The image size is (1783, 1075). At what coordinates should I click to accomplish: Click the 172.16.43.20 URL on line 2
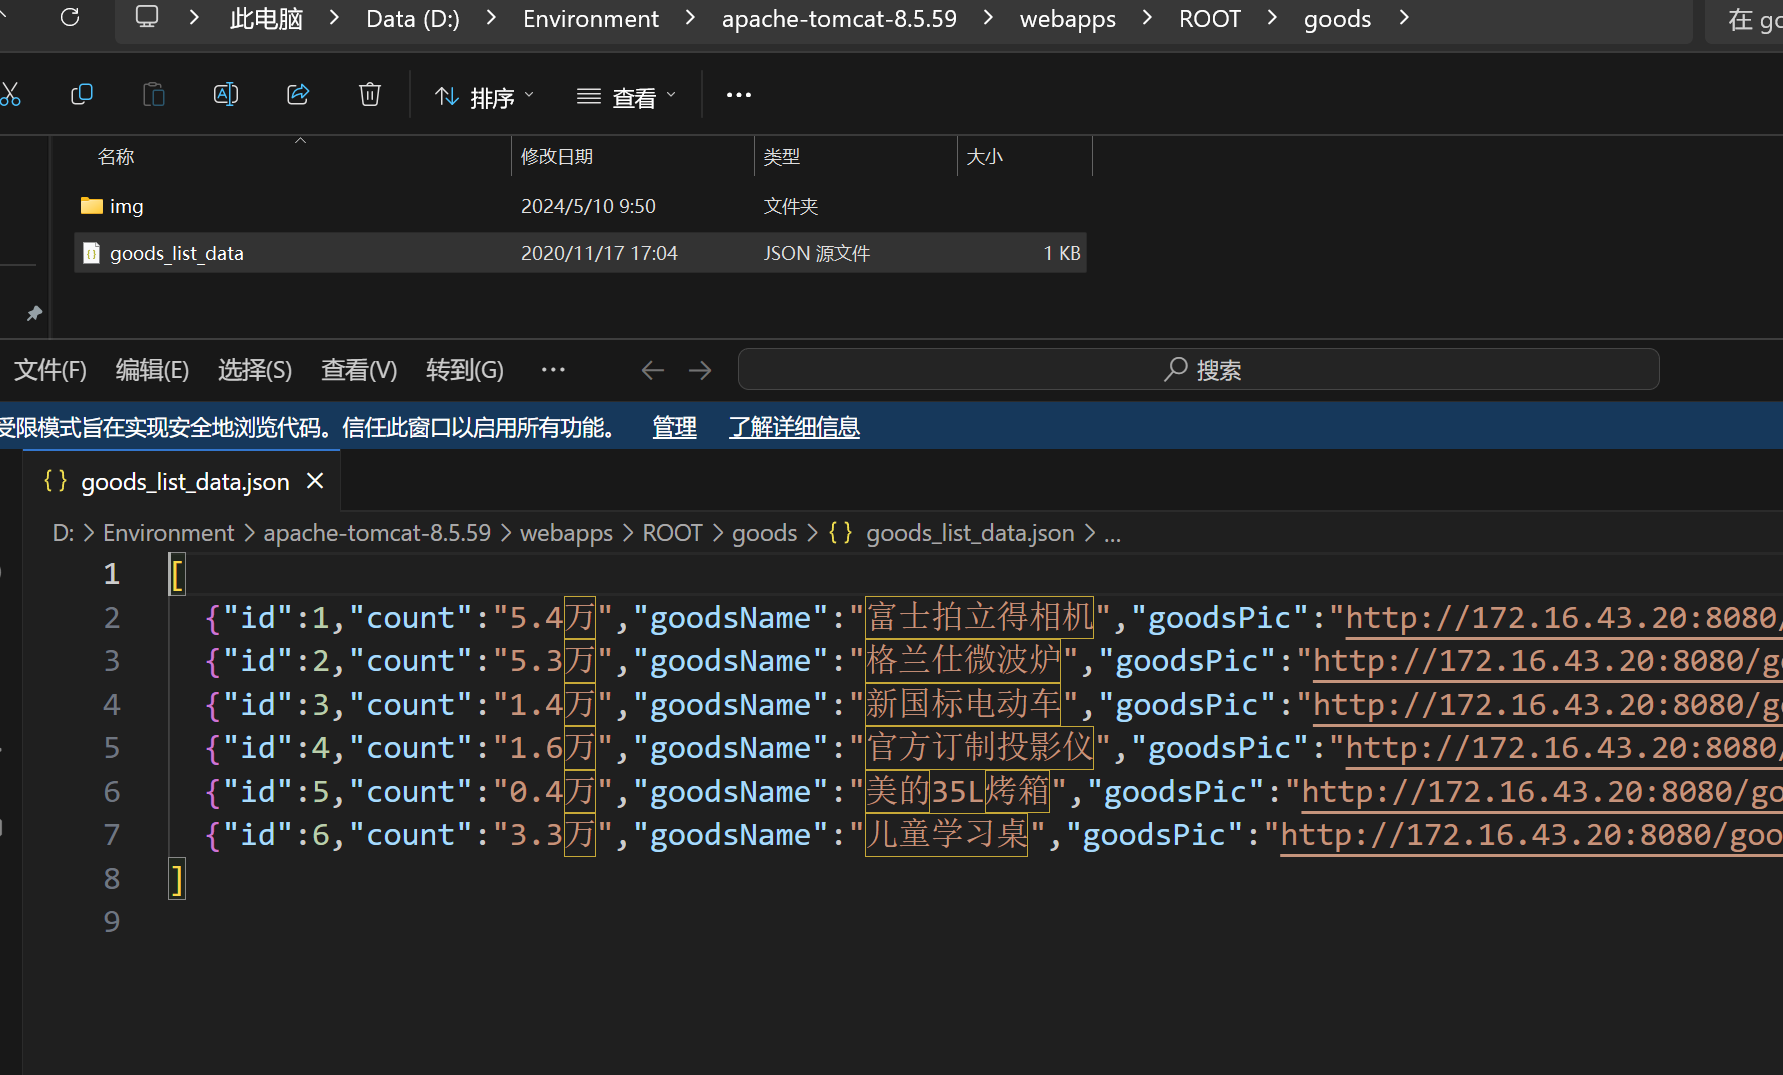tap(1562, 617)
